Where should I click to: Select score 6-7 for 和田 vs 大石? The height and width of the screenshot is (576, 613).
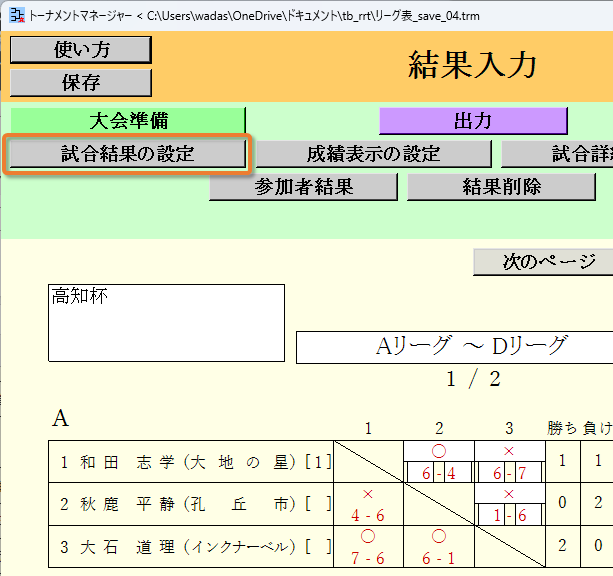point(509,473)
